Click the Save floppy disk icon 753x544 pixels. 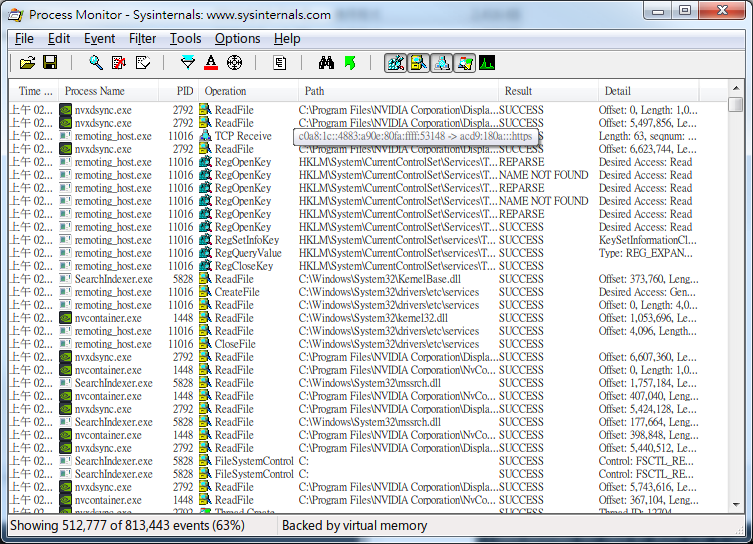click(50, 63)
